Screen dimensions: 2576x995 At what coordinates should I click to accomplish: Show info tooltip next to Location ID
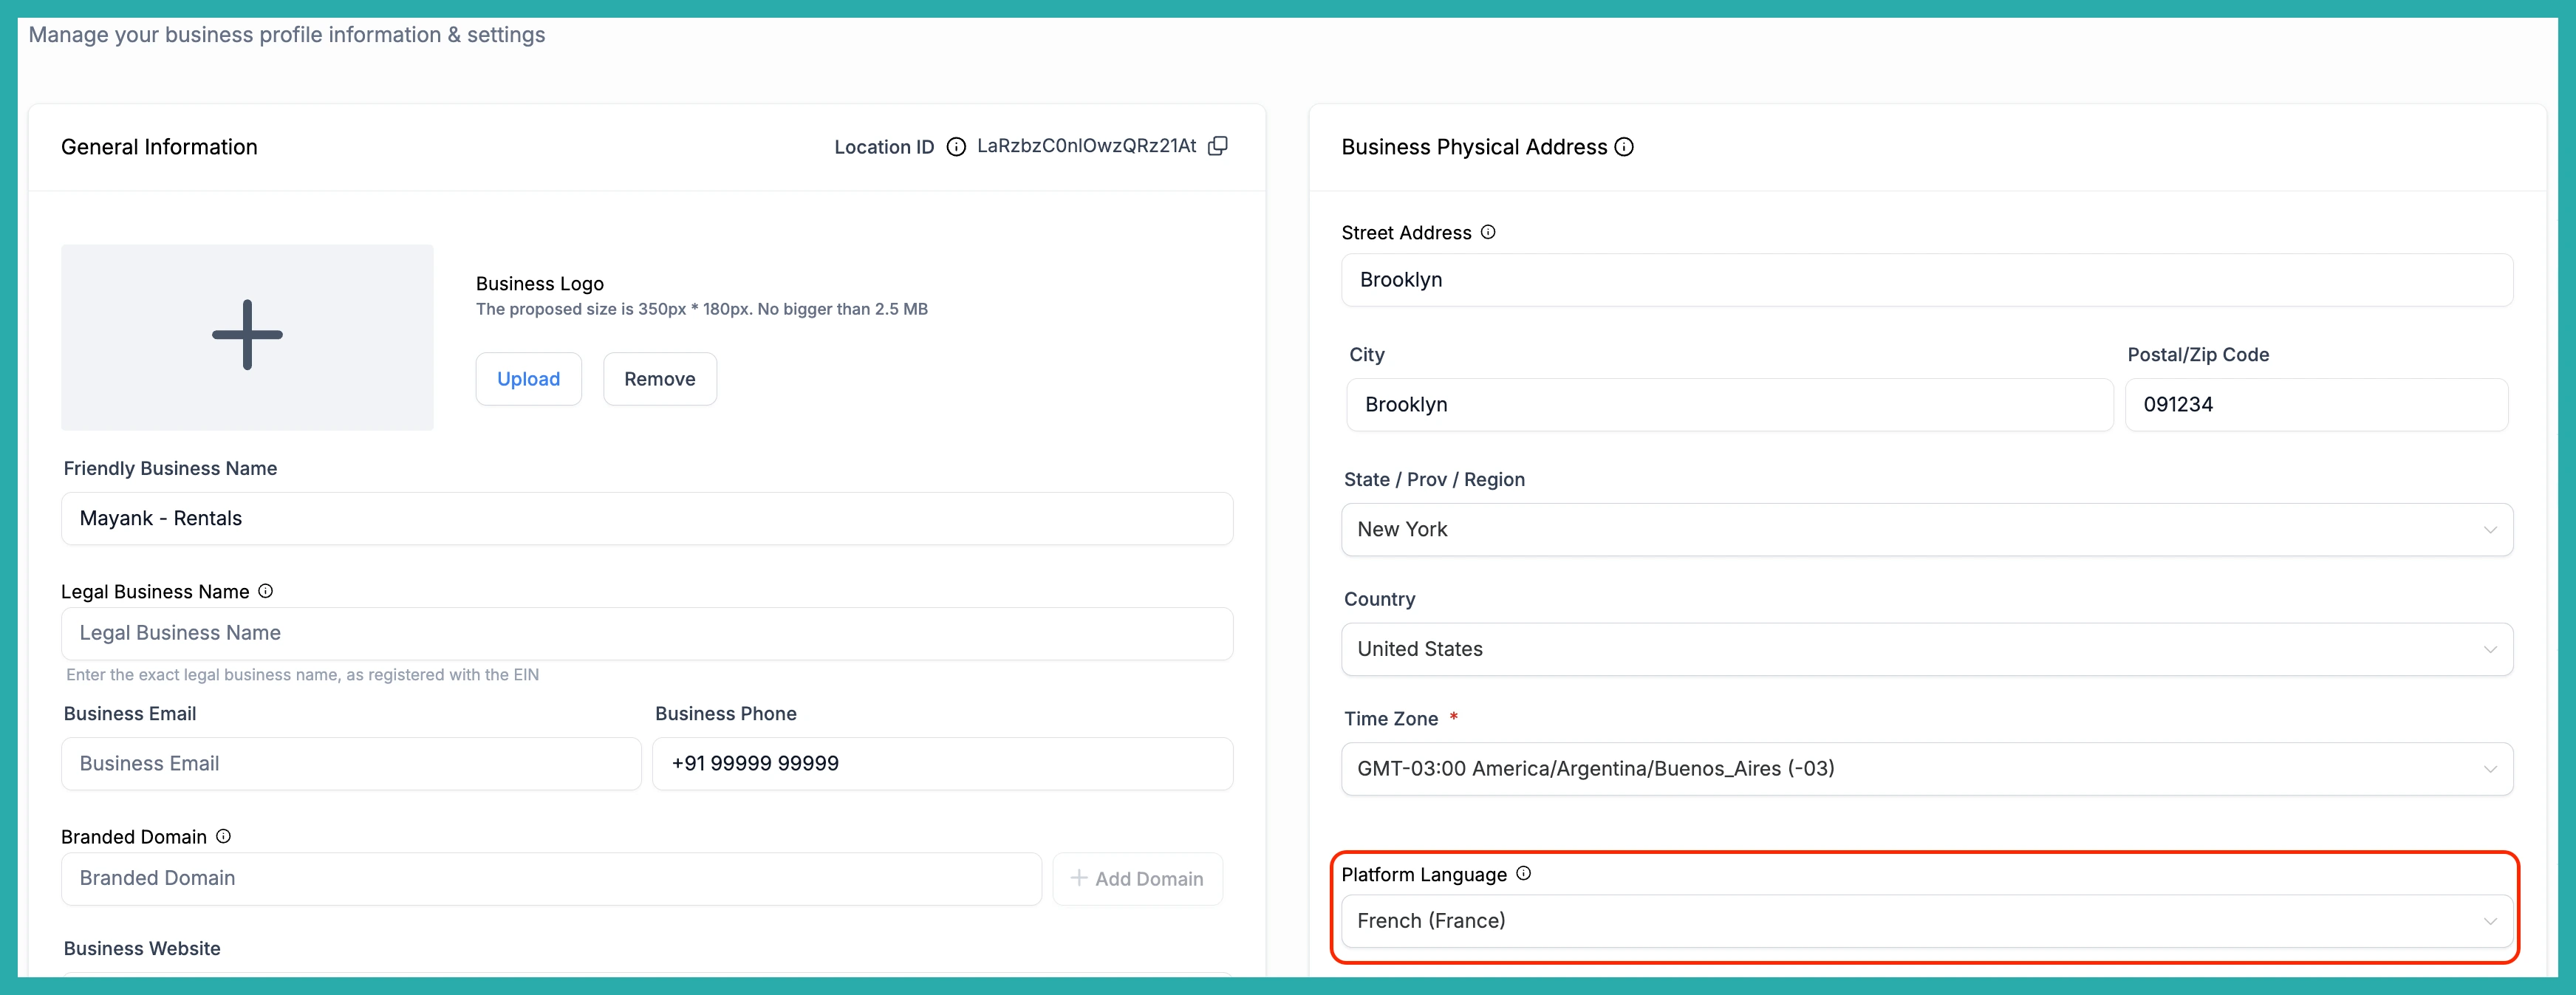tap(956, 147)
